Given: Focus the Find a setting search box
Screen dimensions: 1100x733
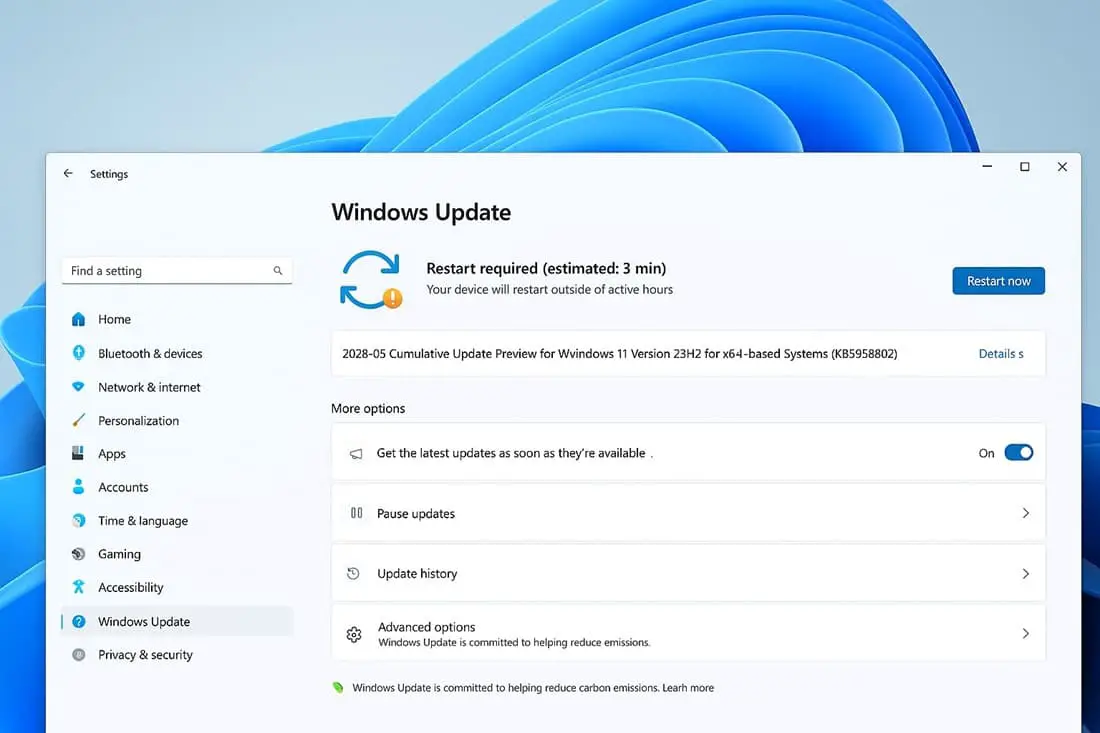Looking at the screenshot, I should point(177,271).
